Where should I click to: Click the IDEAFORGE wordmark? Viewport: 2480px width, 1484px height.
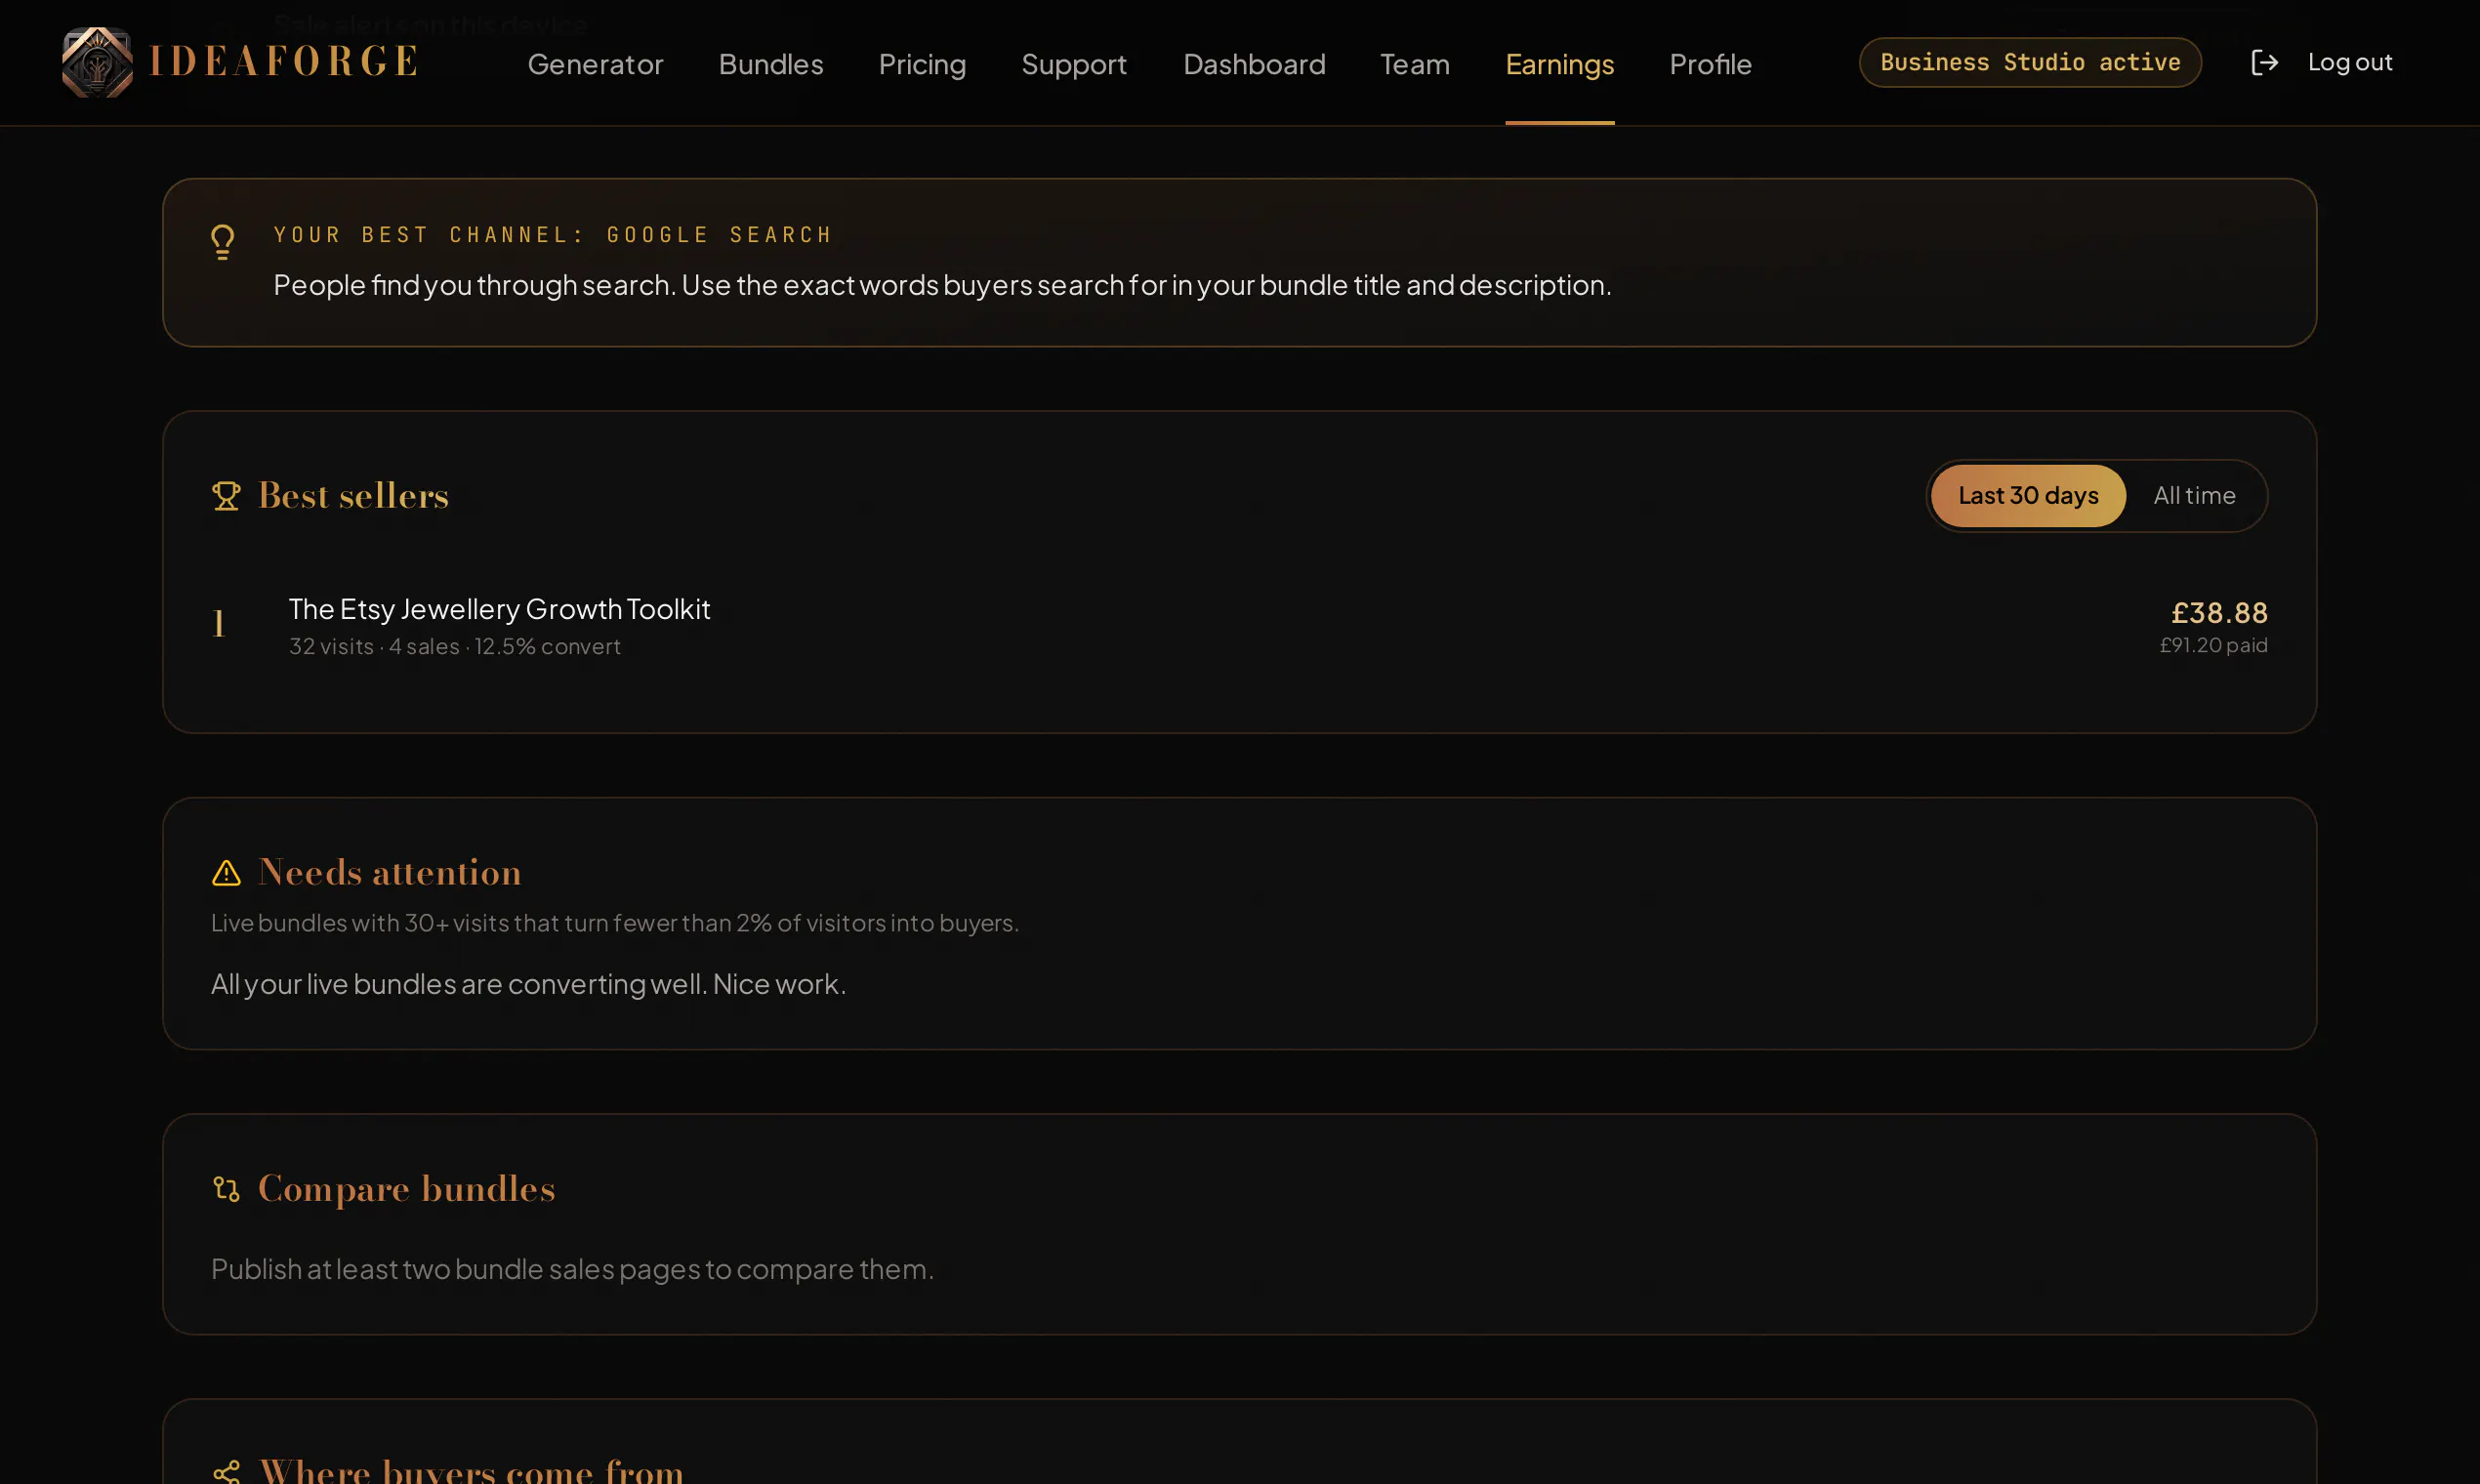tap(284, 62)
